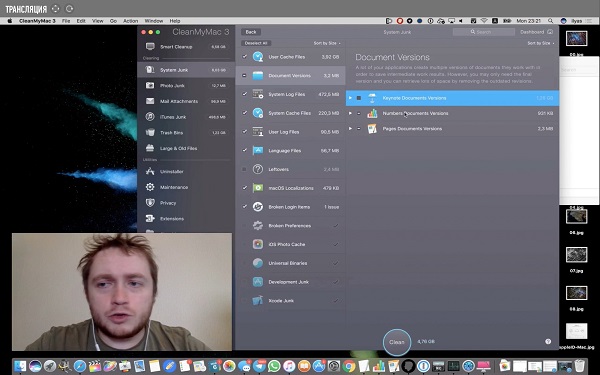The width and height of the screenshot is (600, 375).
Task: Click the Deselect All button
Action: (256, 43)
